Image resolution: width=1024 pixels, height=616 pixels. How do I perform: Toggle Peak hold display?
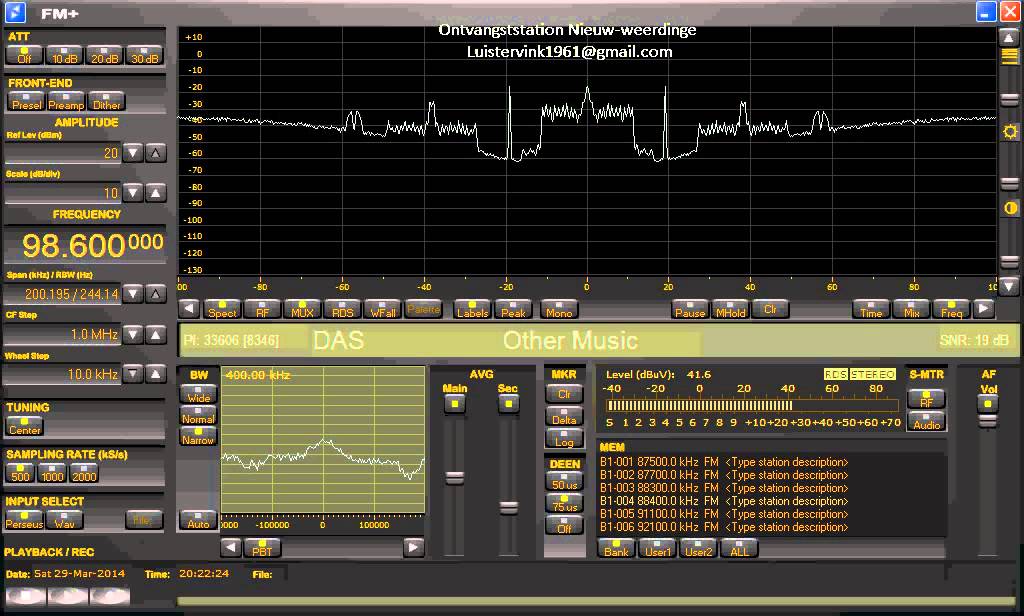[513, 309]
